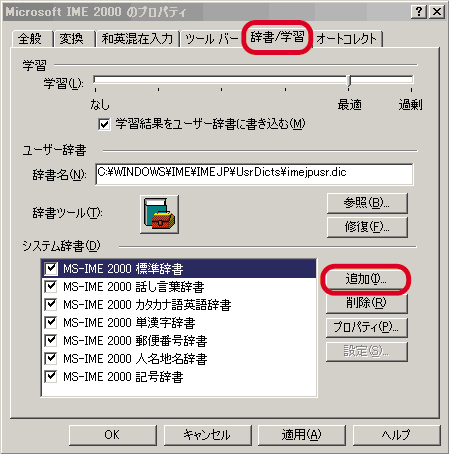Click the 辞書名 path input field

coord(254,174)
